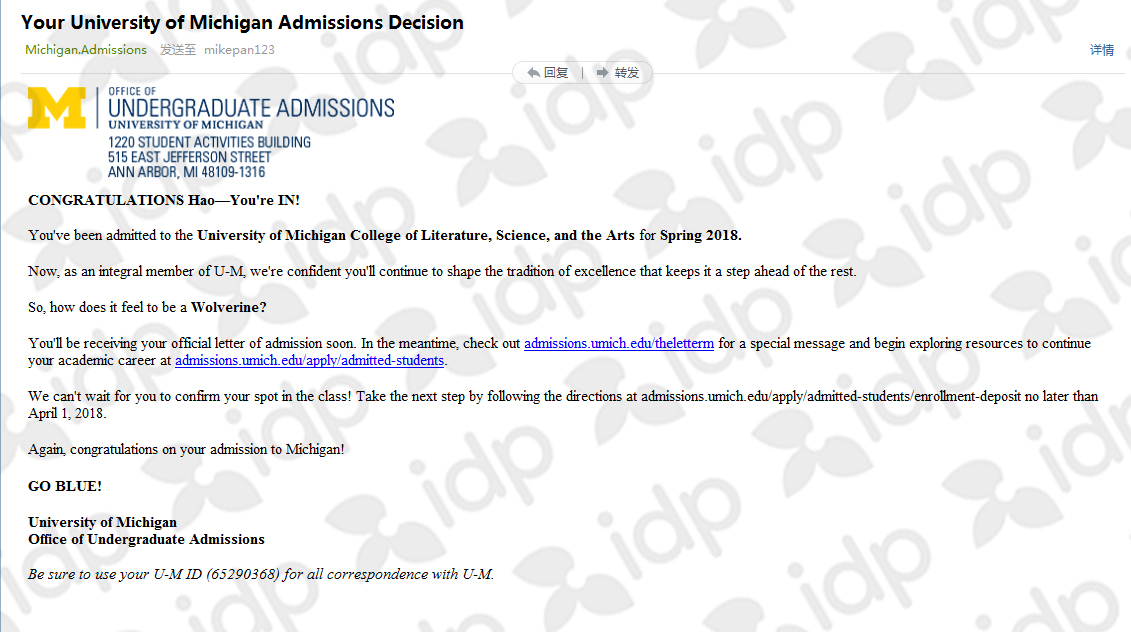Image resolution: width=1131 pixels, height=632 pixels.
Task: Click the U-M ID number line
Action: pyautogui.click(x=261, y=575)
